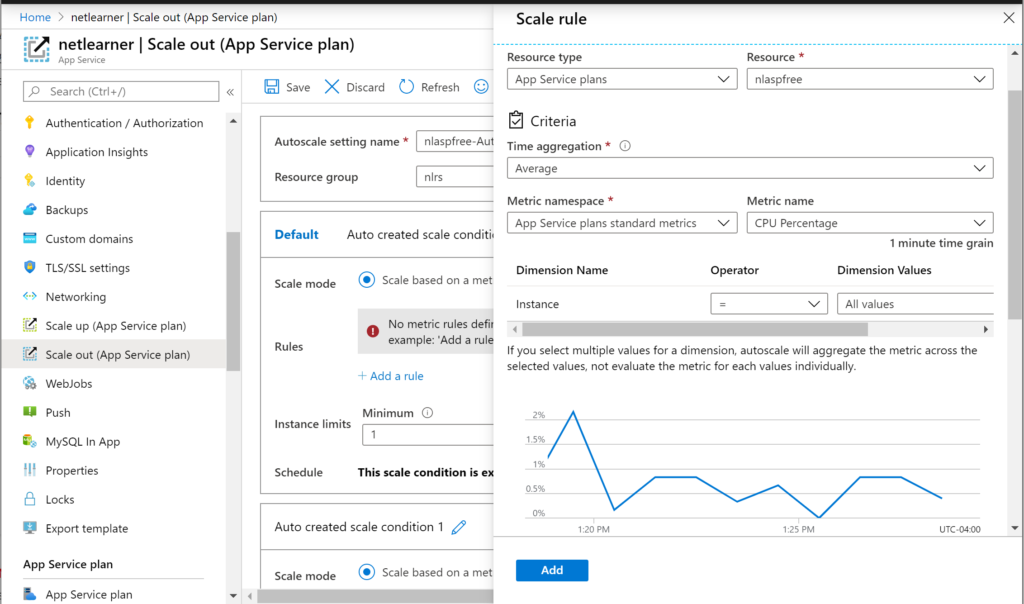Click the Minimum instance limit field
This screenshot has width=1024, height=604.
(x=428, y=434)
